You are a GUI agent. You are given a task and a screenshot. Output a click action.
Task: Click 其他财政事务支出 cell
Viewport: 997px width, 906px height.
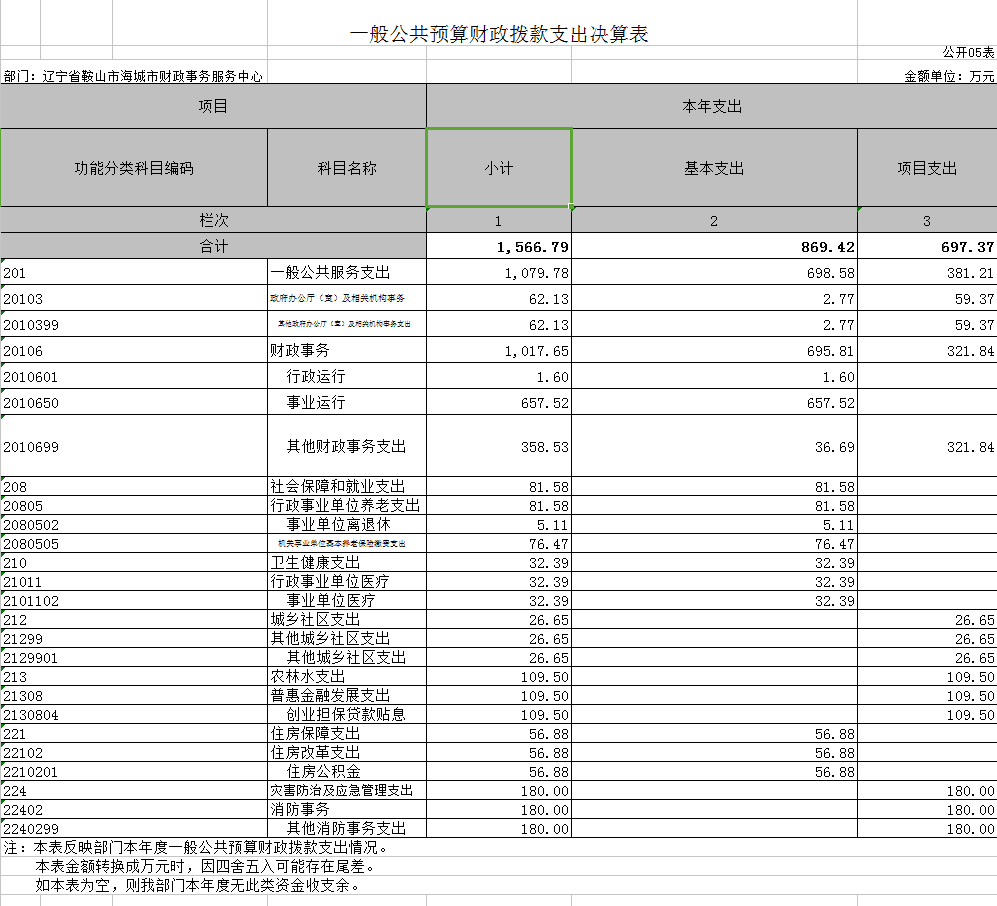click(347, 446)
